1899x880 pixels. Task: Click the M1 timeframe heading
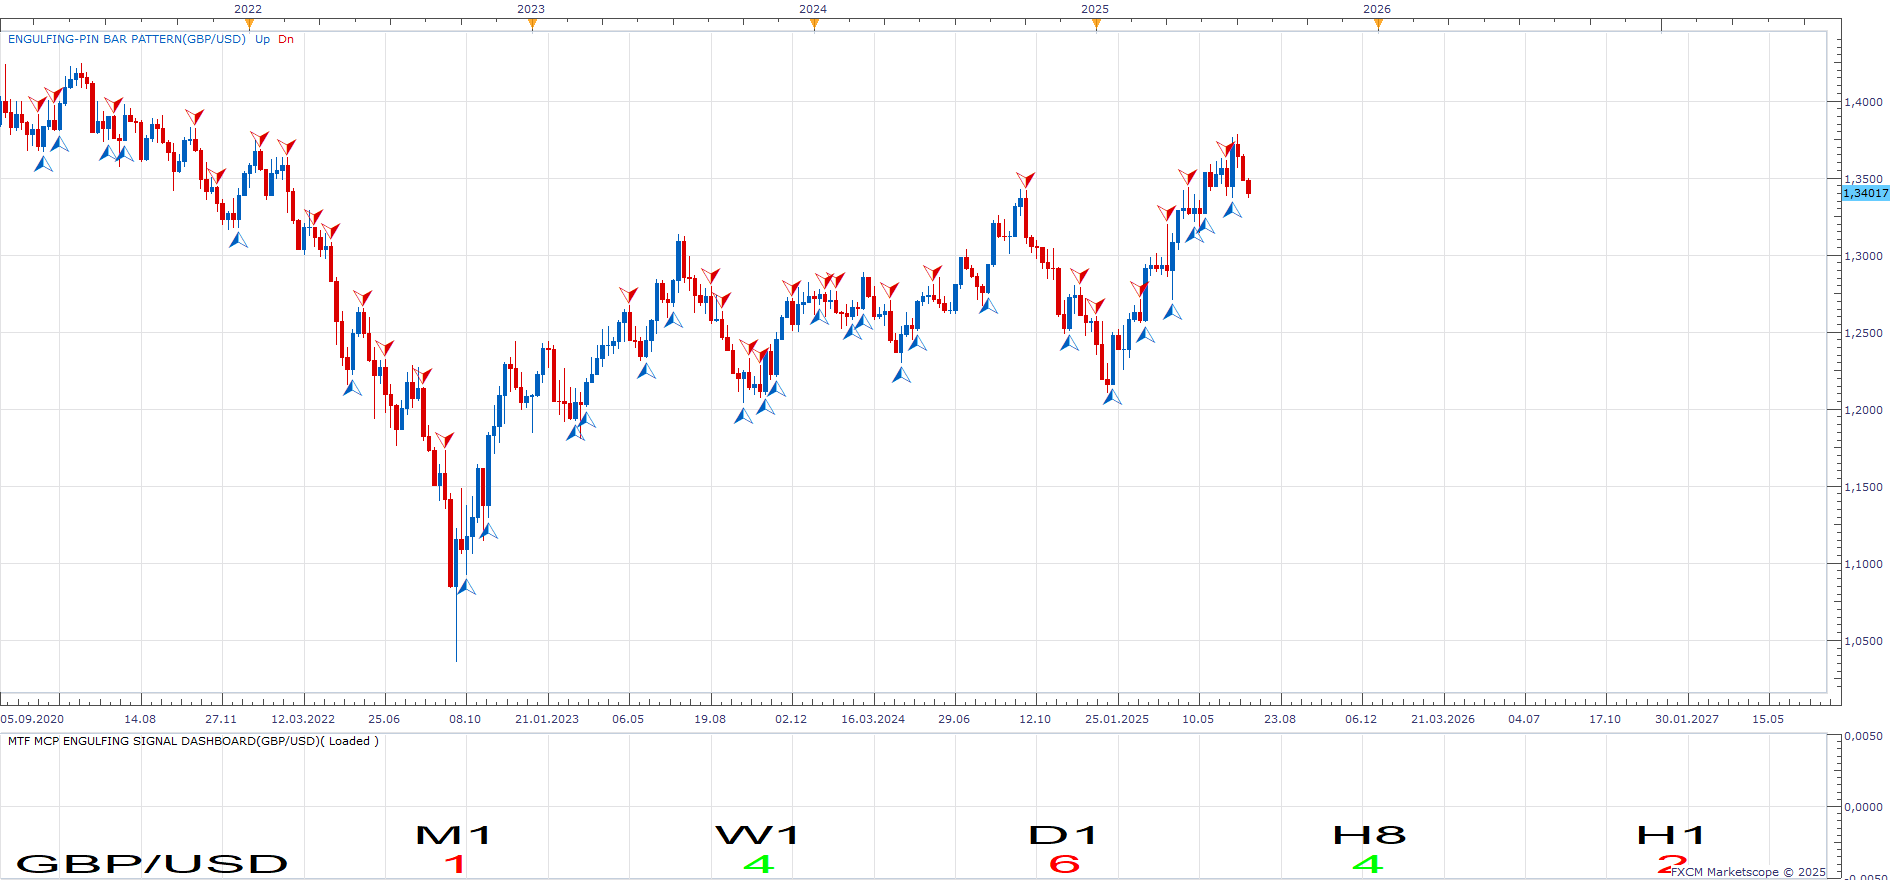(x=454, y=835)
